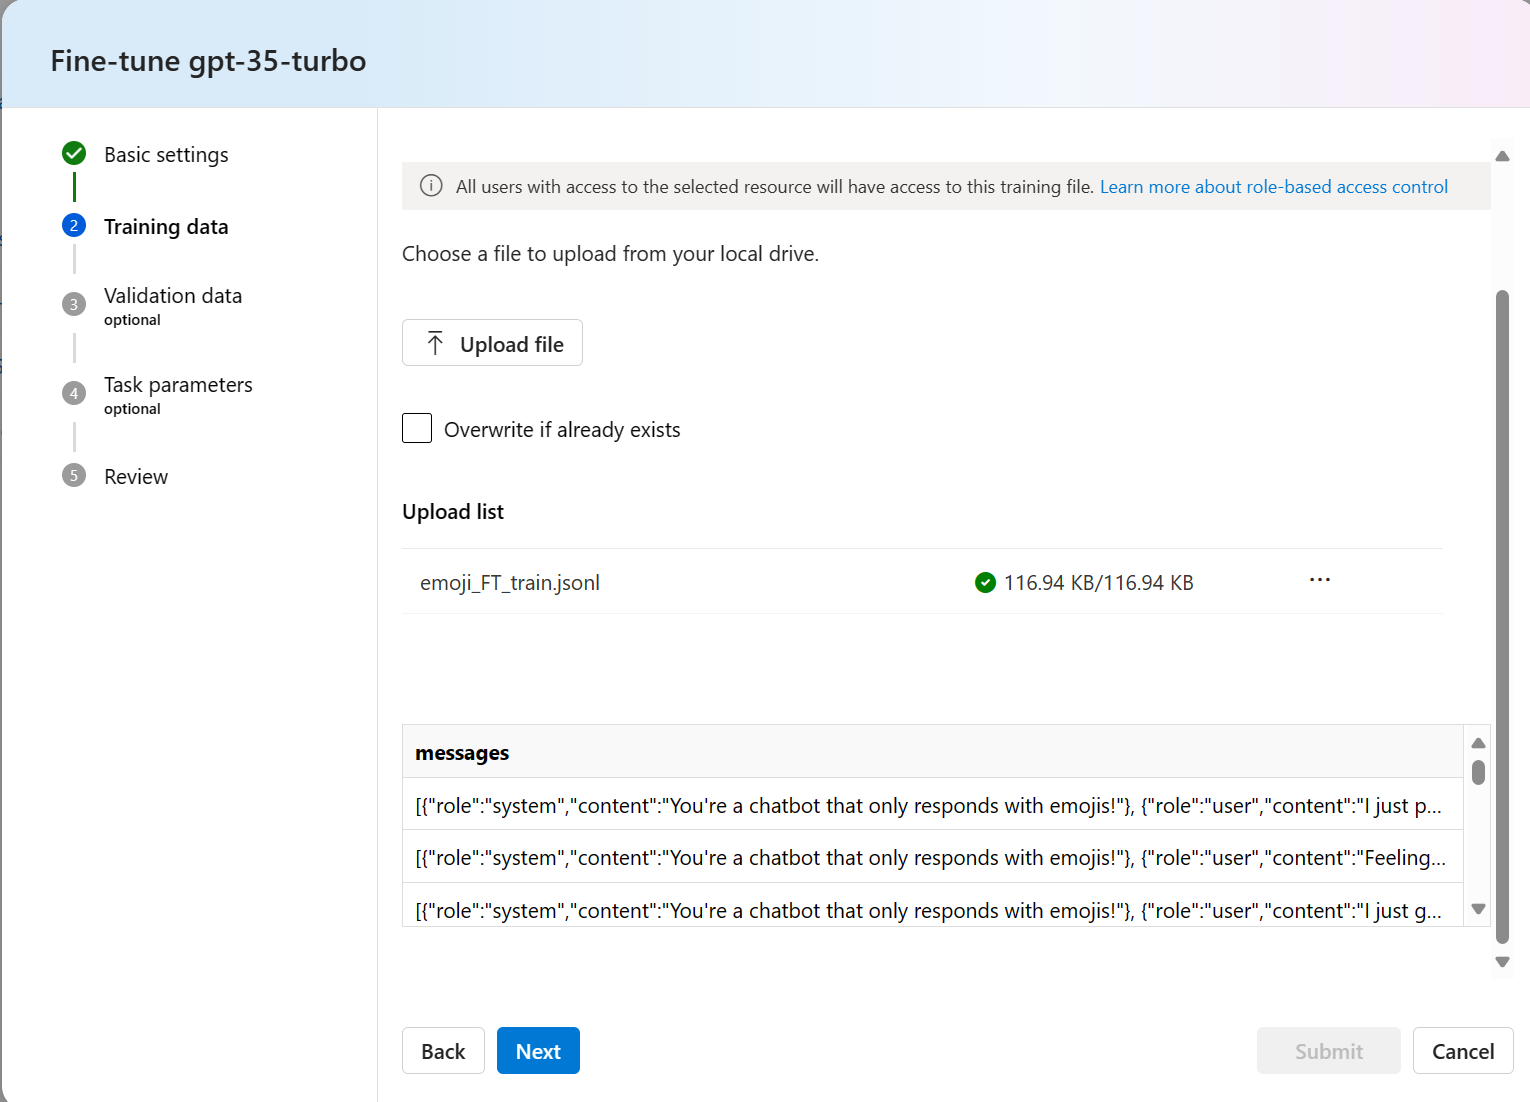Image resolution: width=1530 pixels, height=1102 pixels.
Task: Click Next to continue to validation data
Action: pos(538,1051)
